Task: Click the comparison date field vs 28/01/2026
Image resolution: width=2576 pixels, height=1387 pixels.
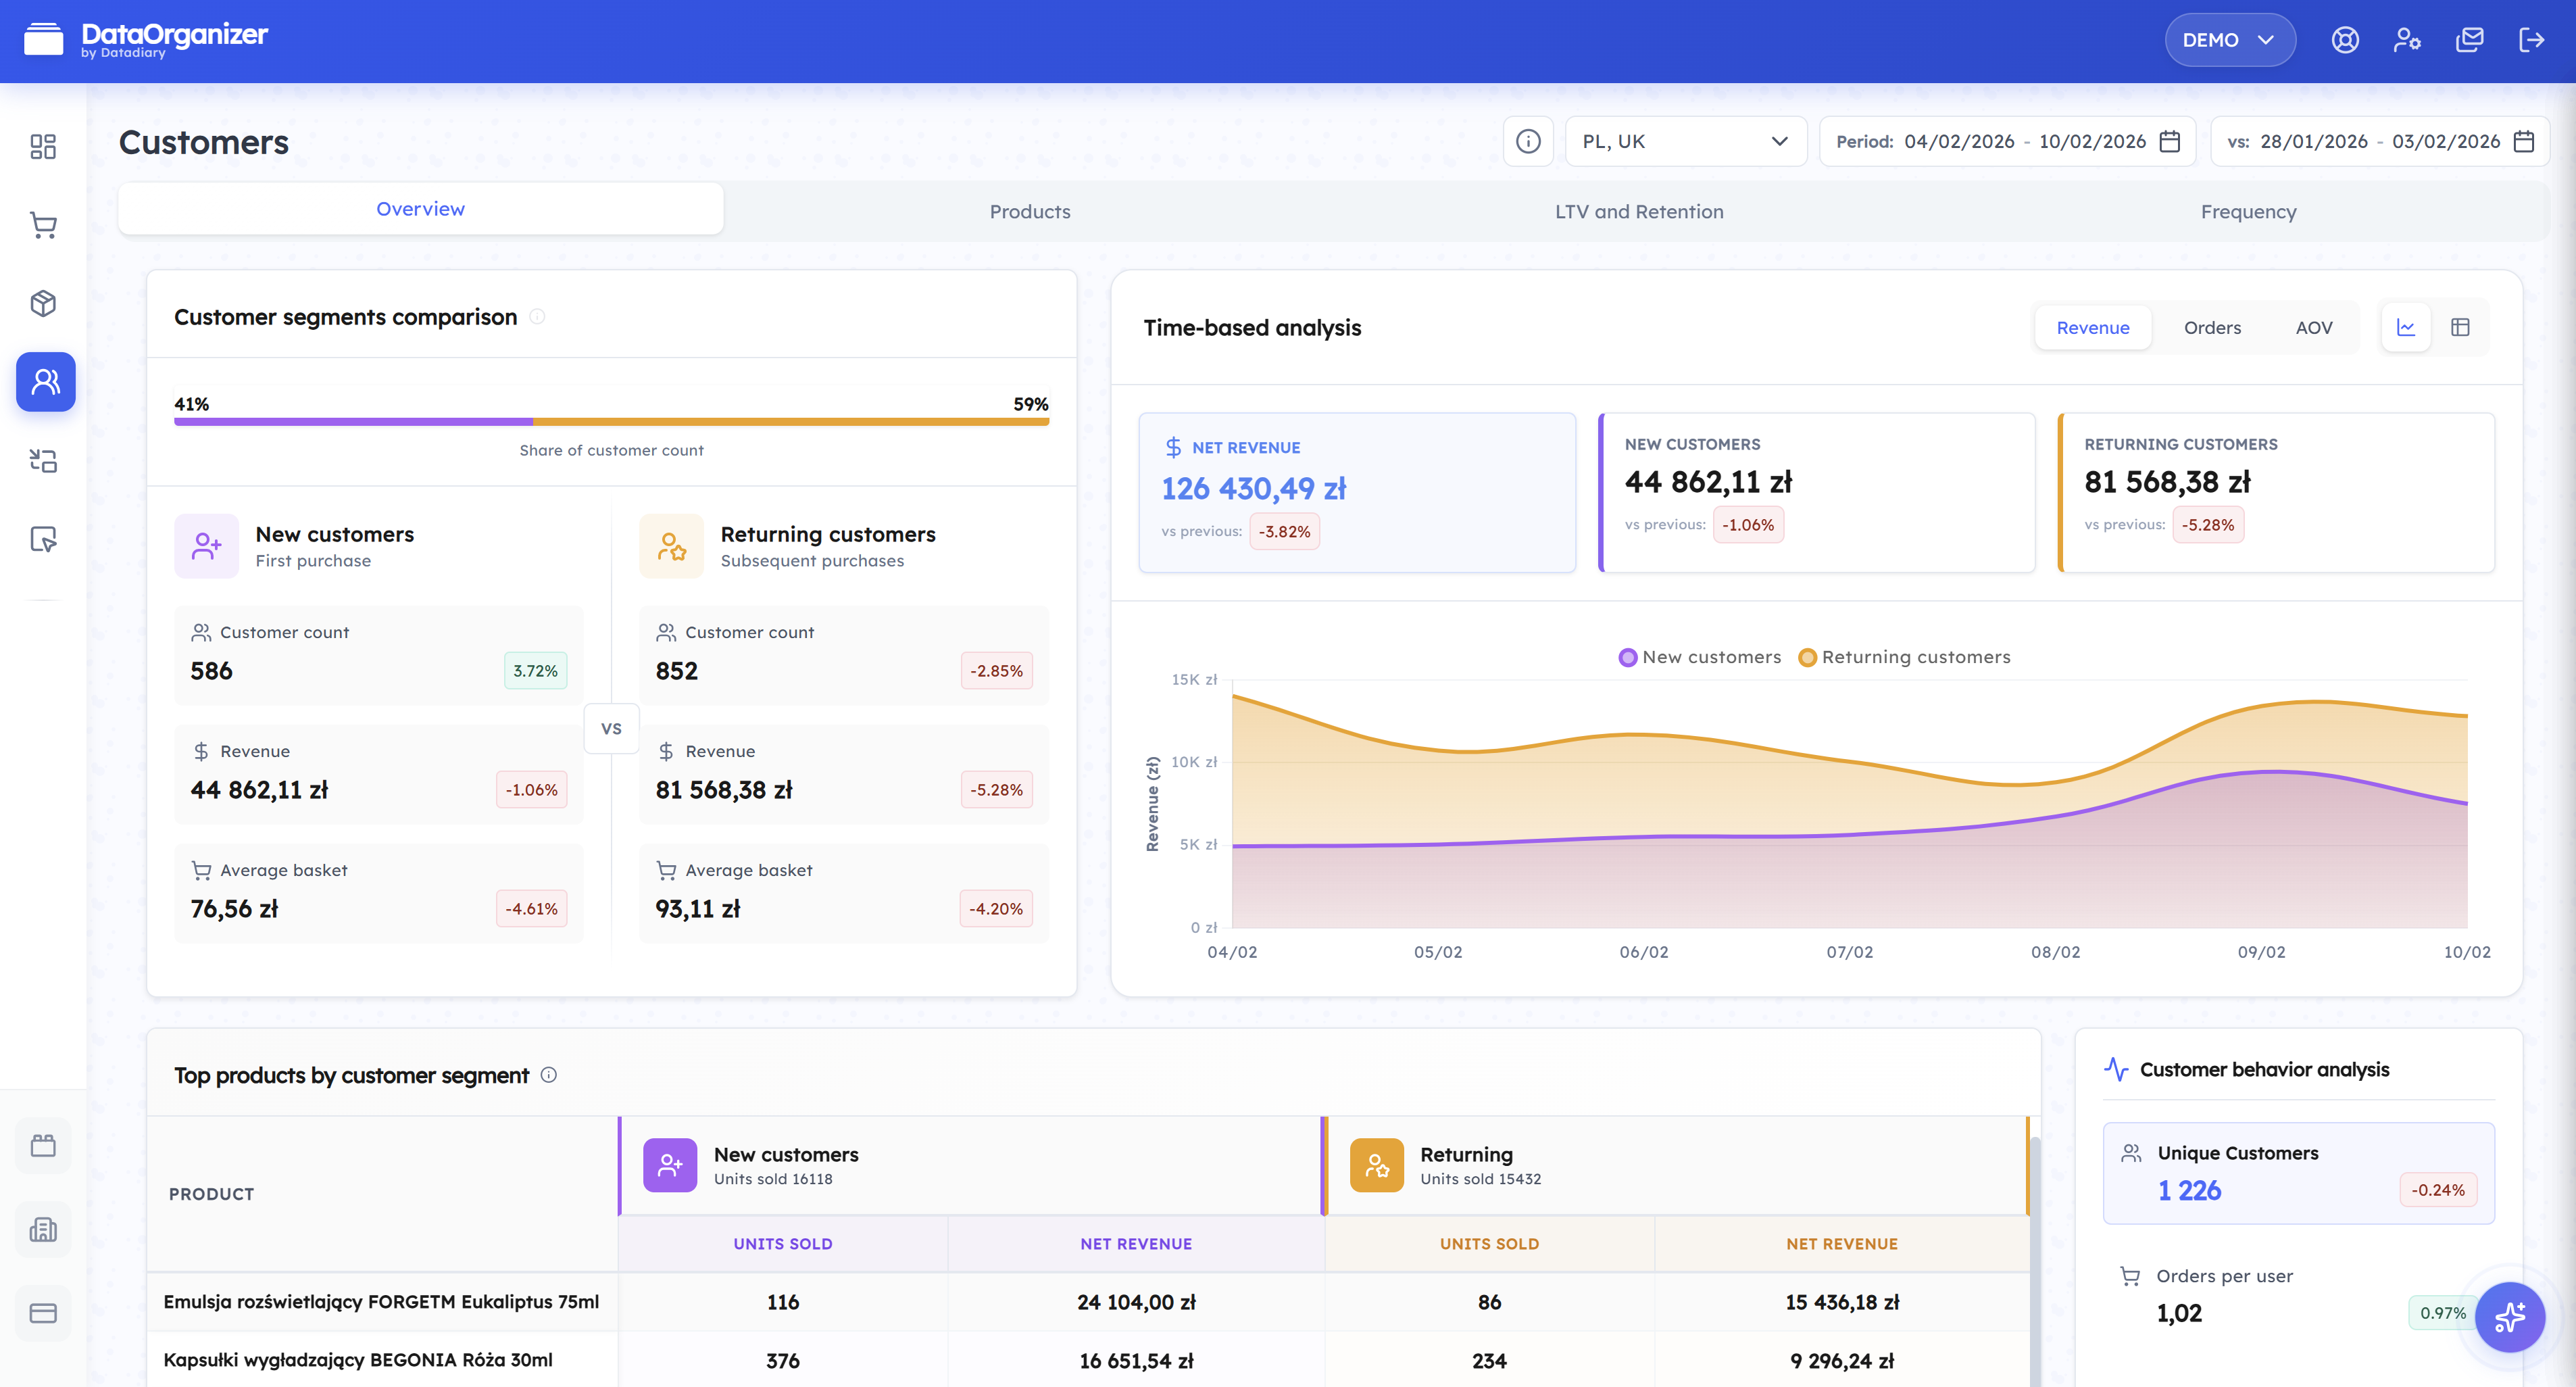Action: coord(2380,141)
